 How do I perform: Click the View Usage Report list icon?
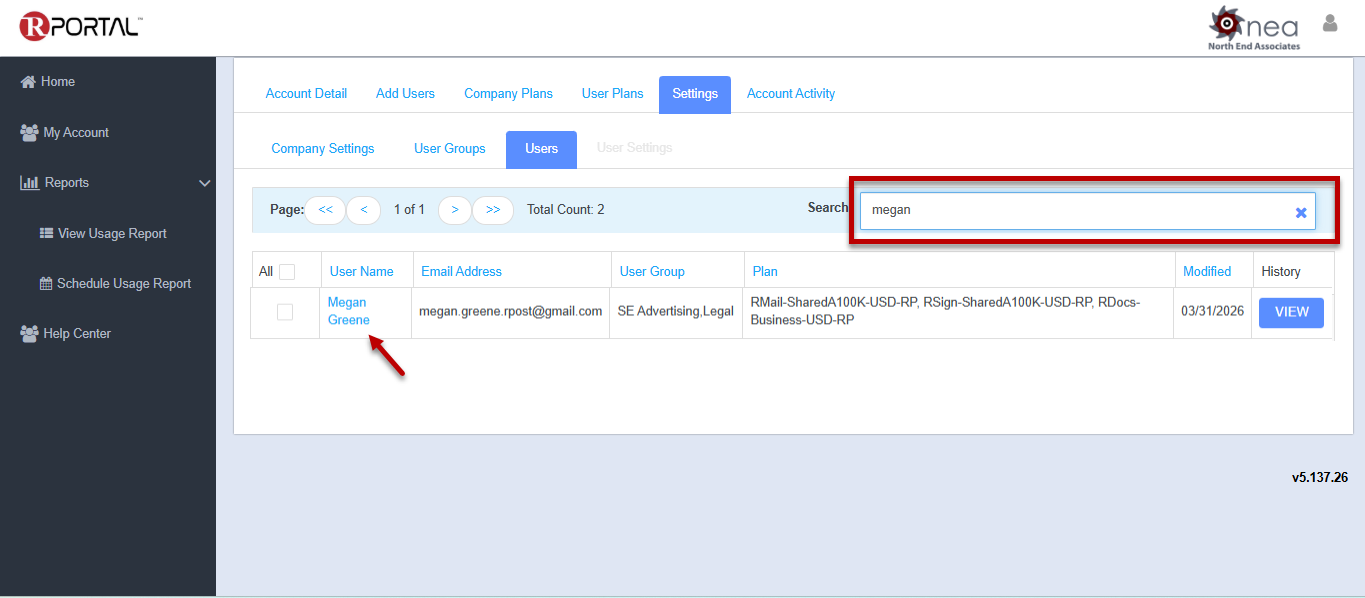coord(46,233)
